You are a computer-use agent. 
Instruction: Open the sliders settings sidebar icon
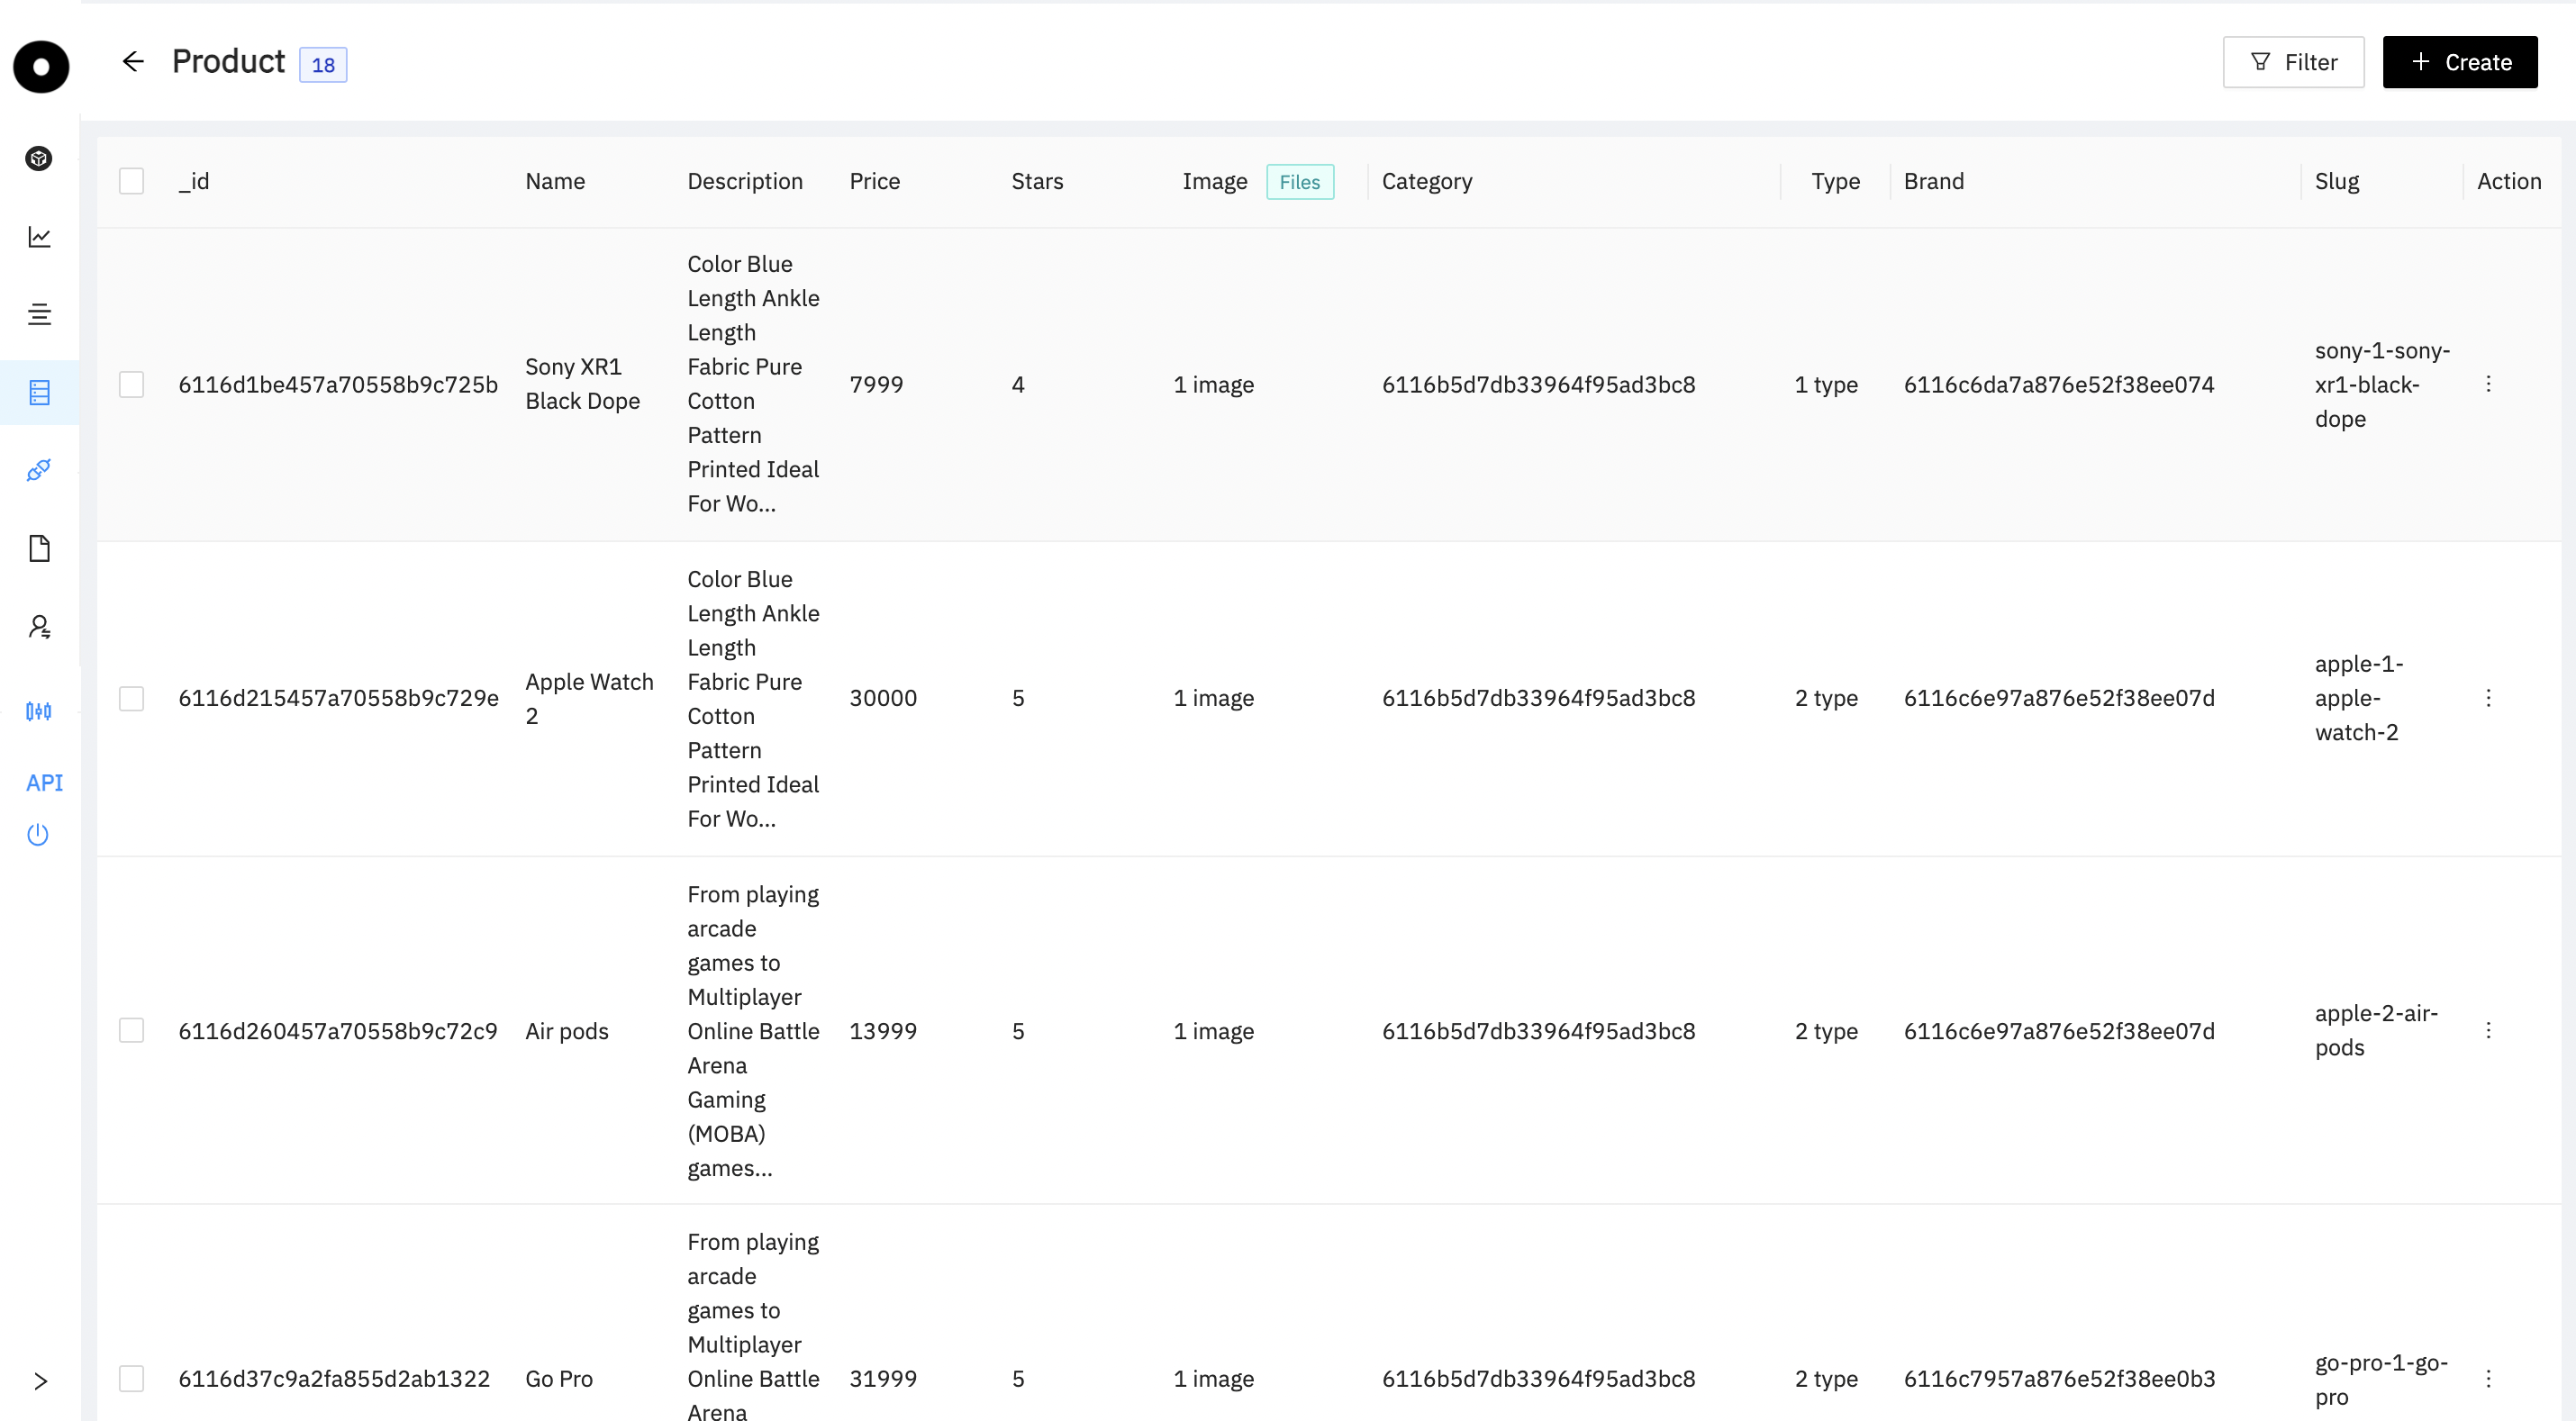[x=39, y=711]
